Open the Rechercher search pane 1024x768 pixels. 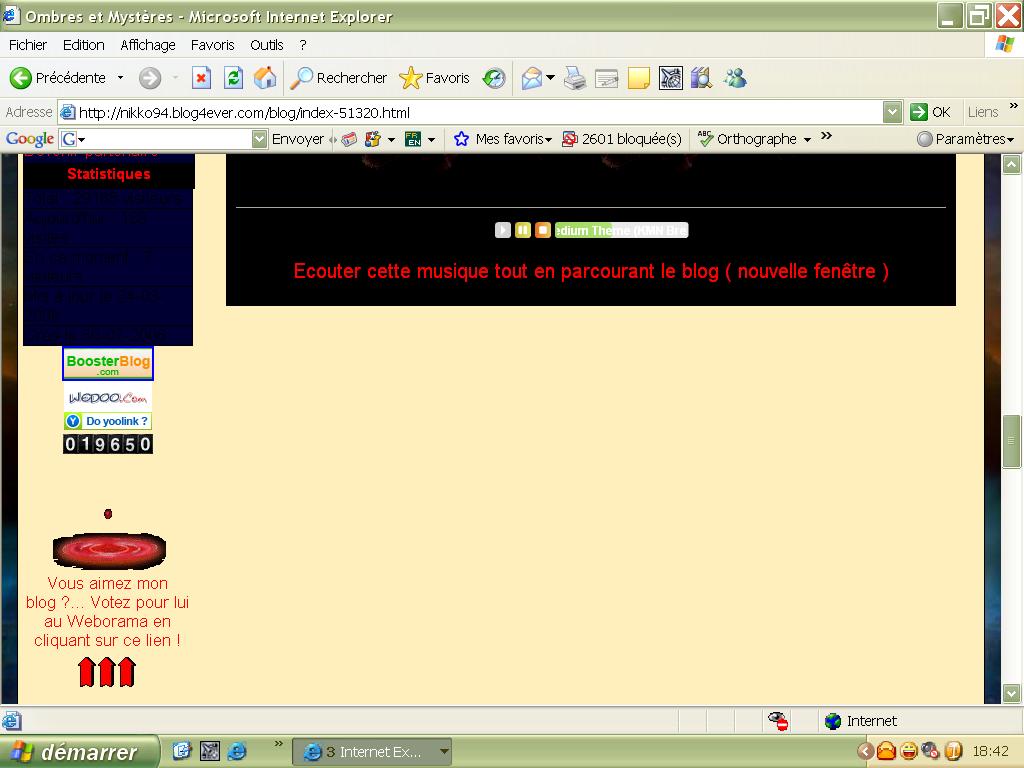[338, 78]
